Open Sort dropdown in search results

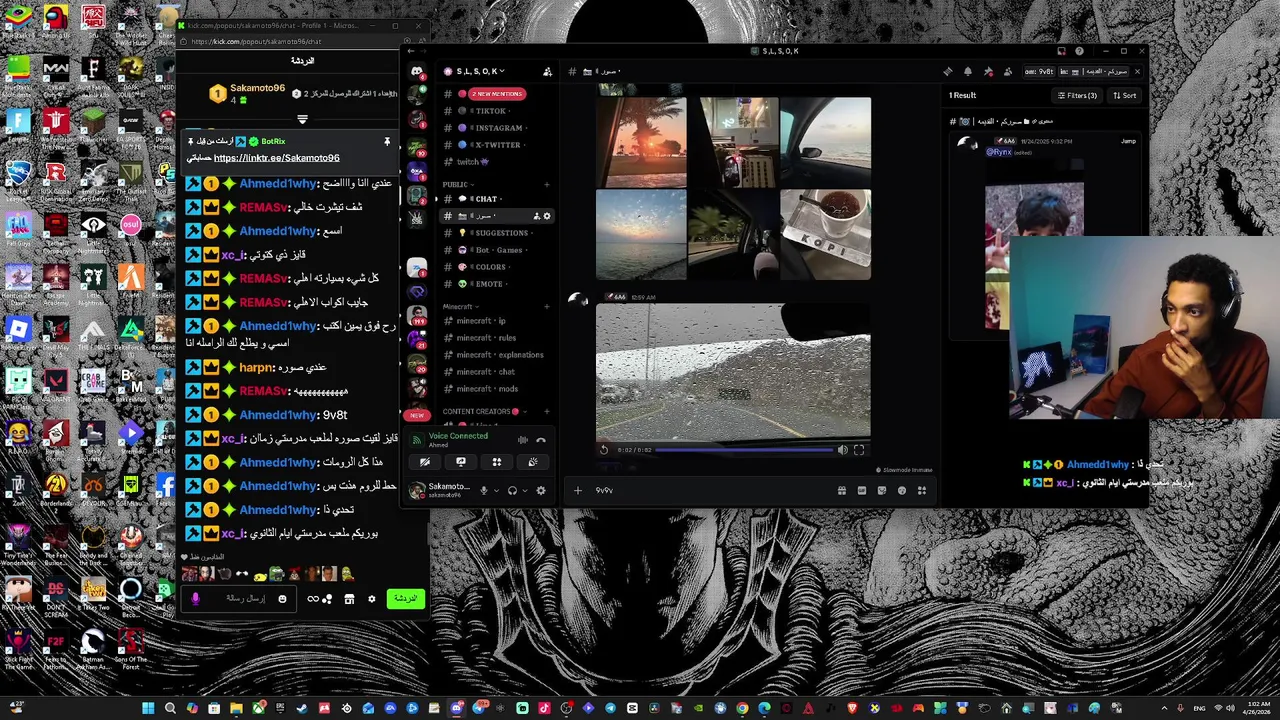(x=1125, y=95)
